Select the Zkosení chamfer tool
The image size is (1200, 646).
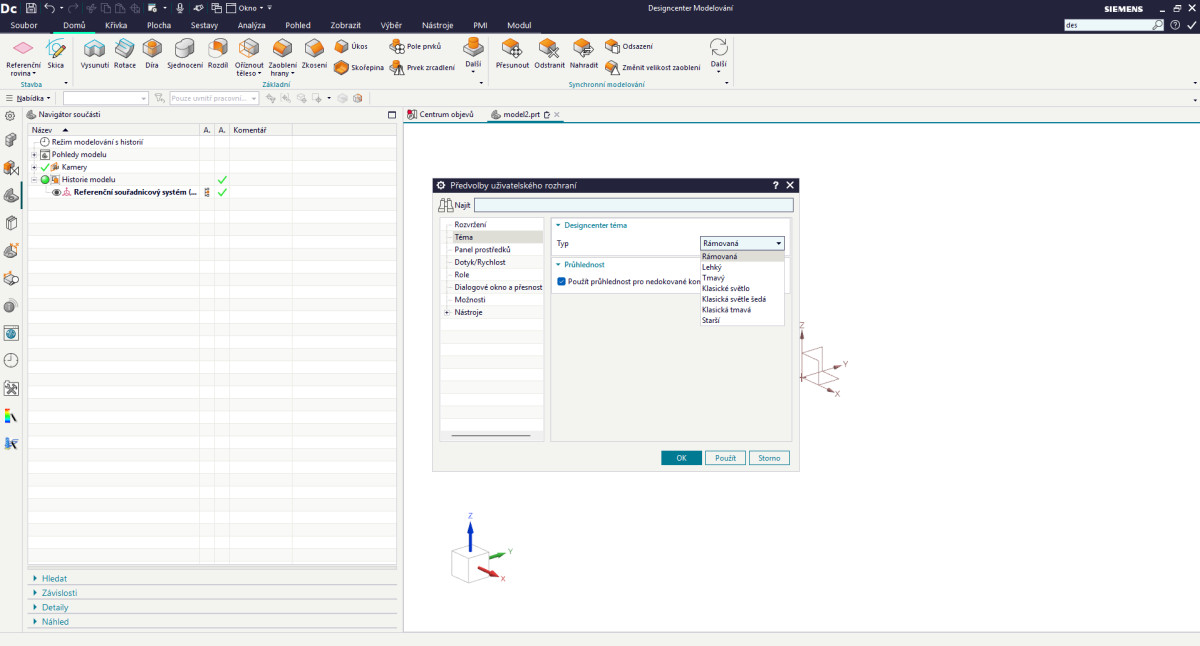click(x=314, y=51)
